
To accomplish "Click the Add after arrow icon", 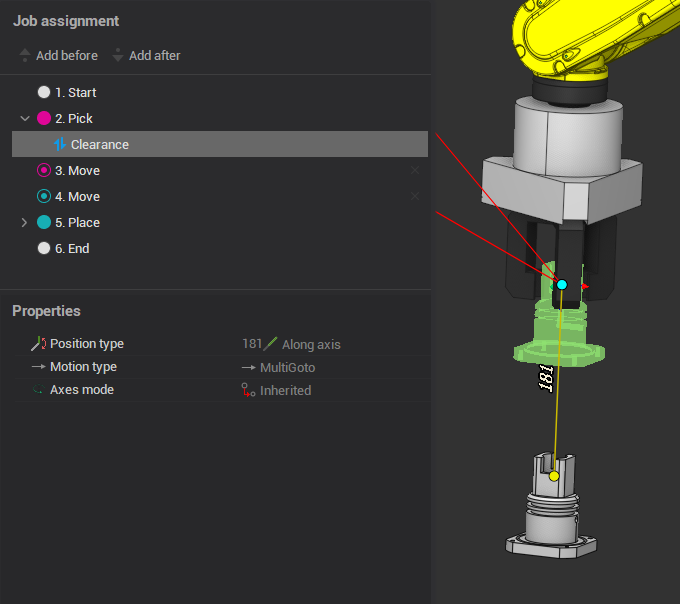I will pos(118,55).
